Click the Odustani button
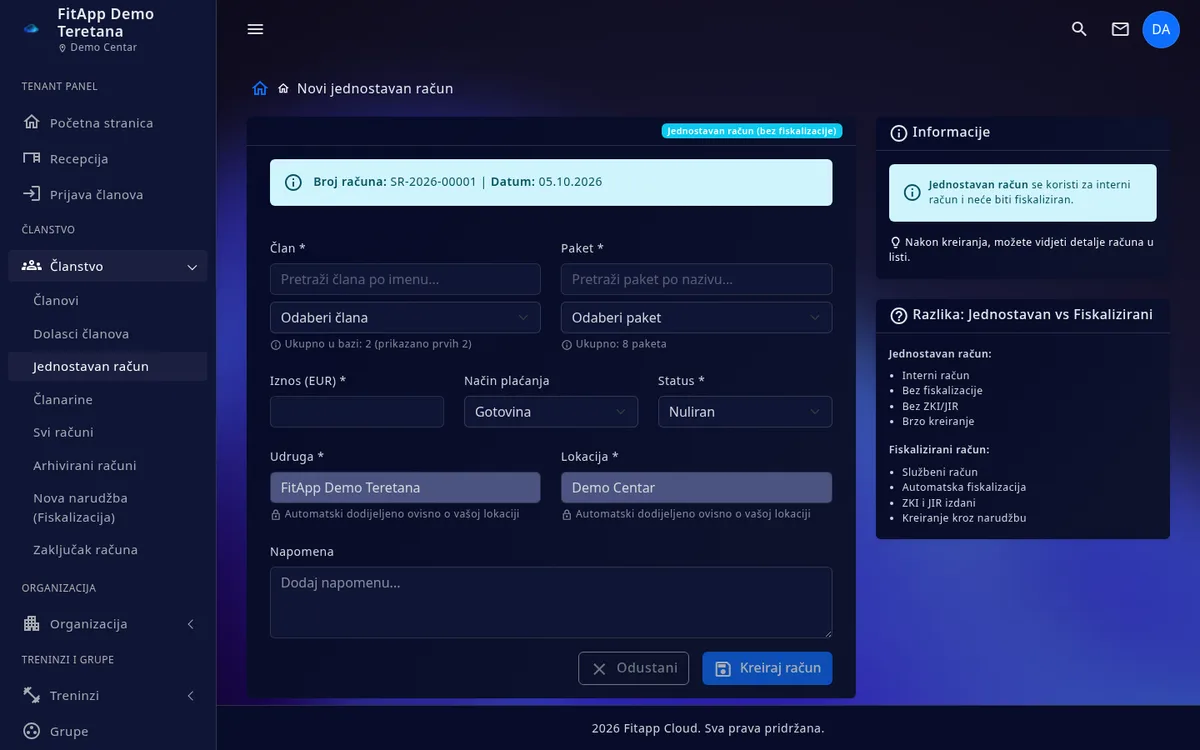This screenshot has width=1200, height=750. coord(633,668)
